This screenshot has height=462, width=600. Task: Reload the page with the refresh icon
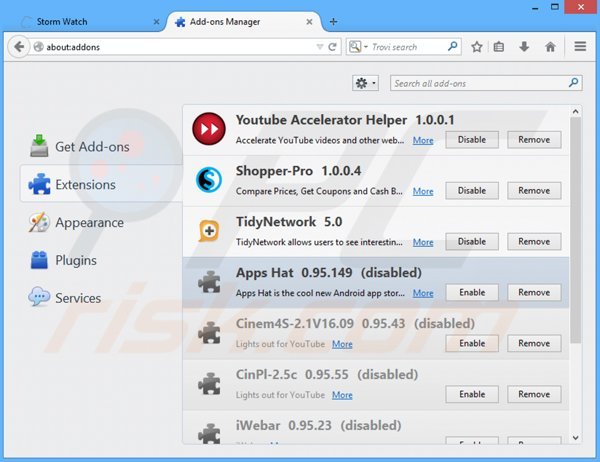(x=332, y=47)
